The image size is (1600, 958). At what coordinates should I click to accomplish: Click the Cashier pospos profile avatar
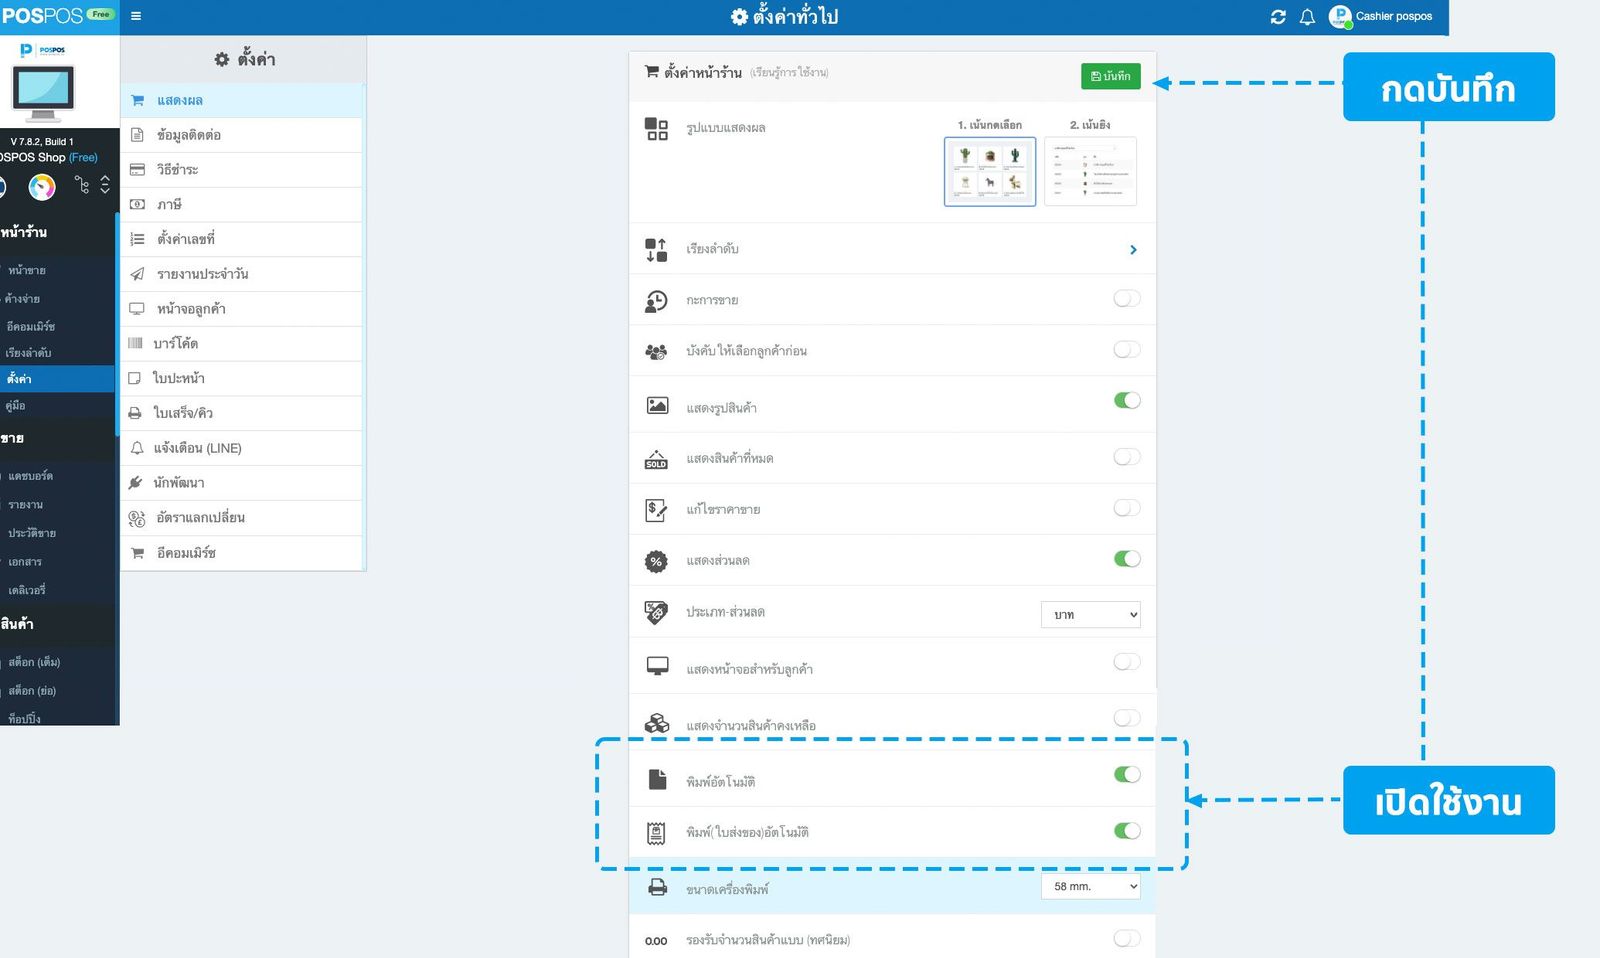pos(1340,17)
